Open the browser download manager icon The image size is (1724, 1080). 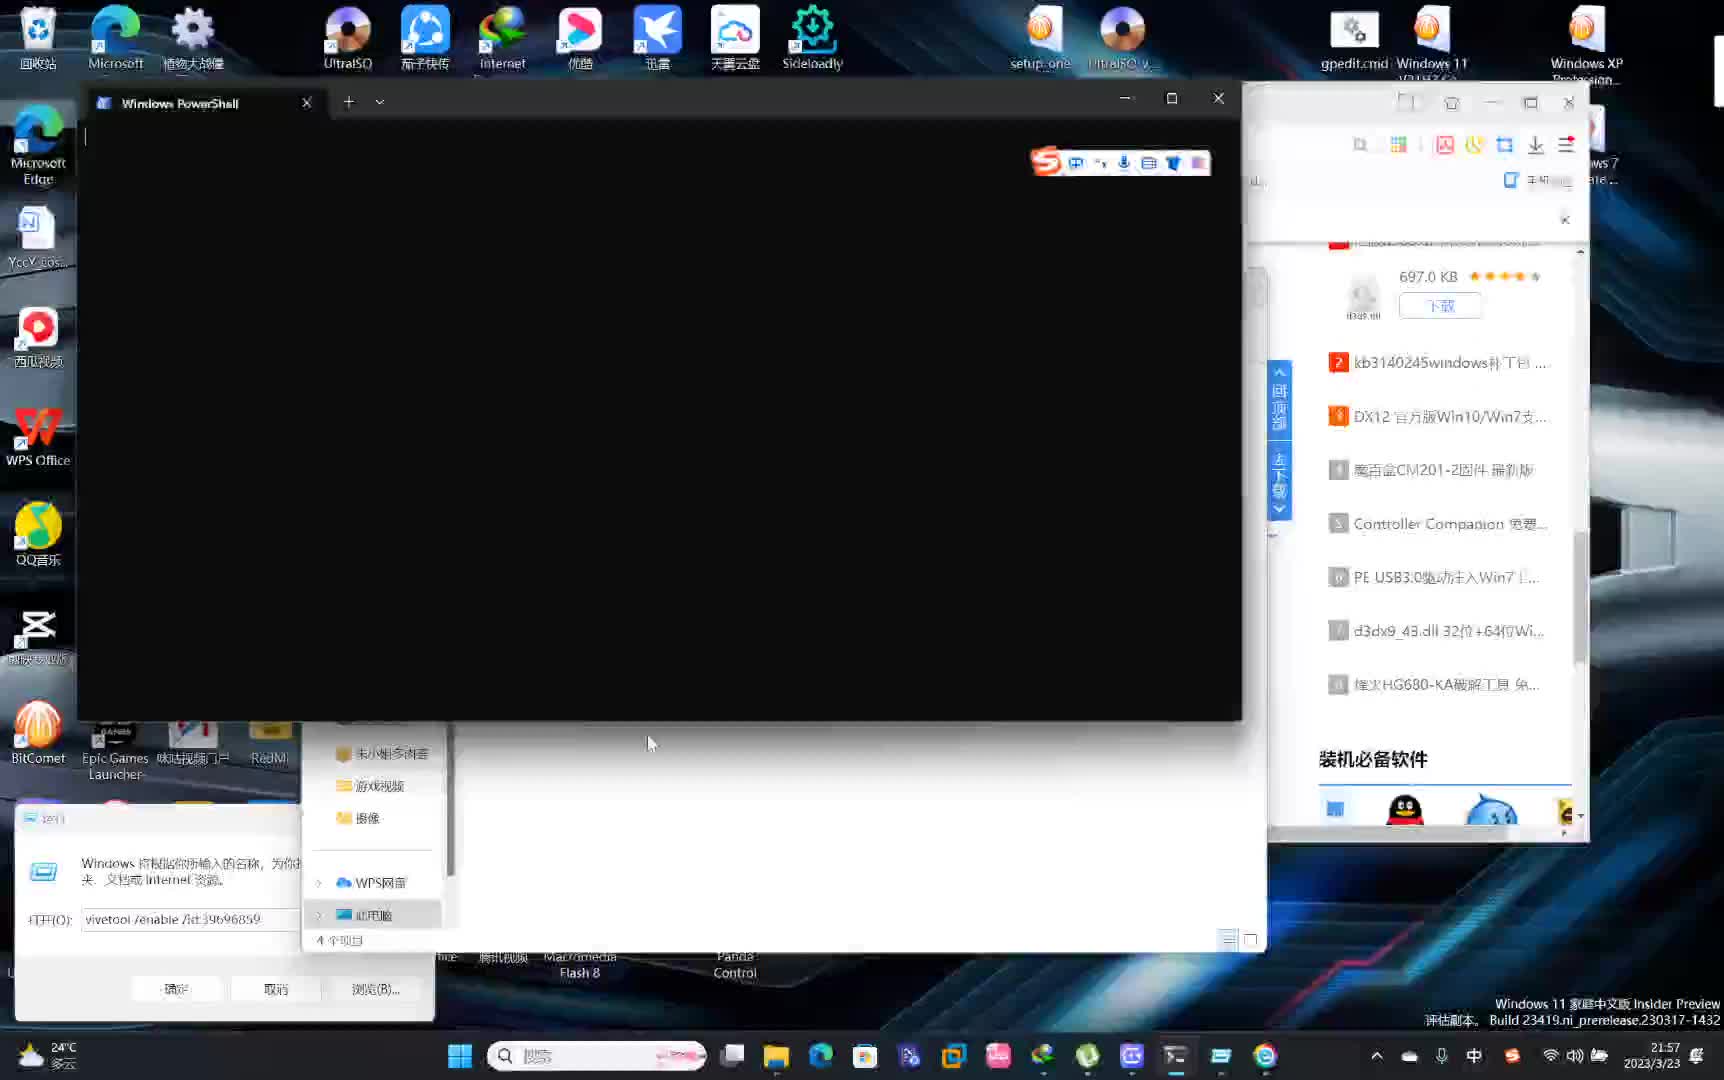coord(1536,145)
